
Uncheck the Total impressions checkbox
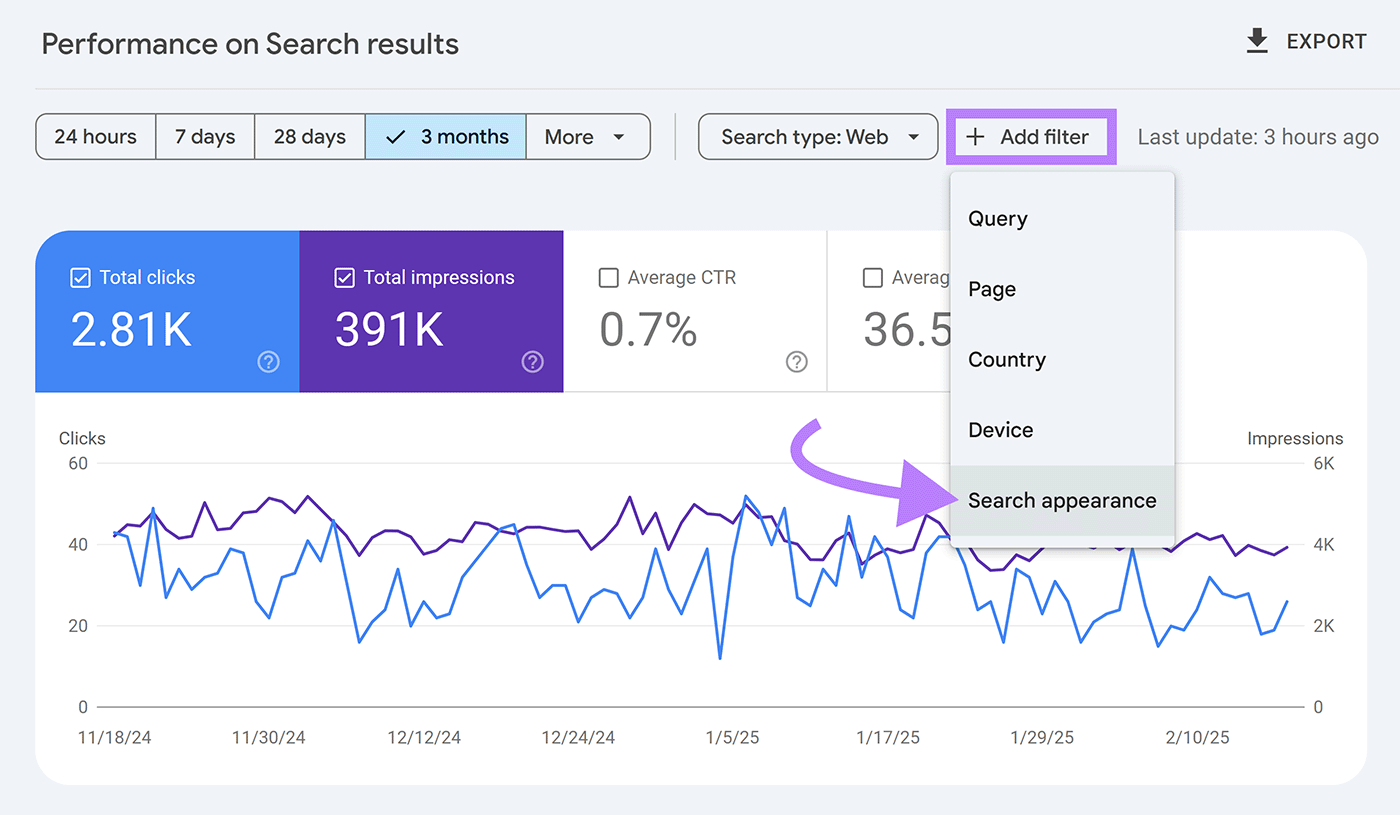click(344, 277)
